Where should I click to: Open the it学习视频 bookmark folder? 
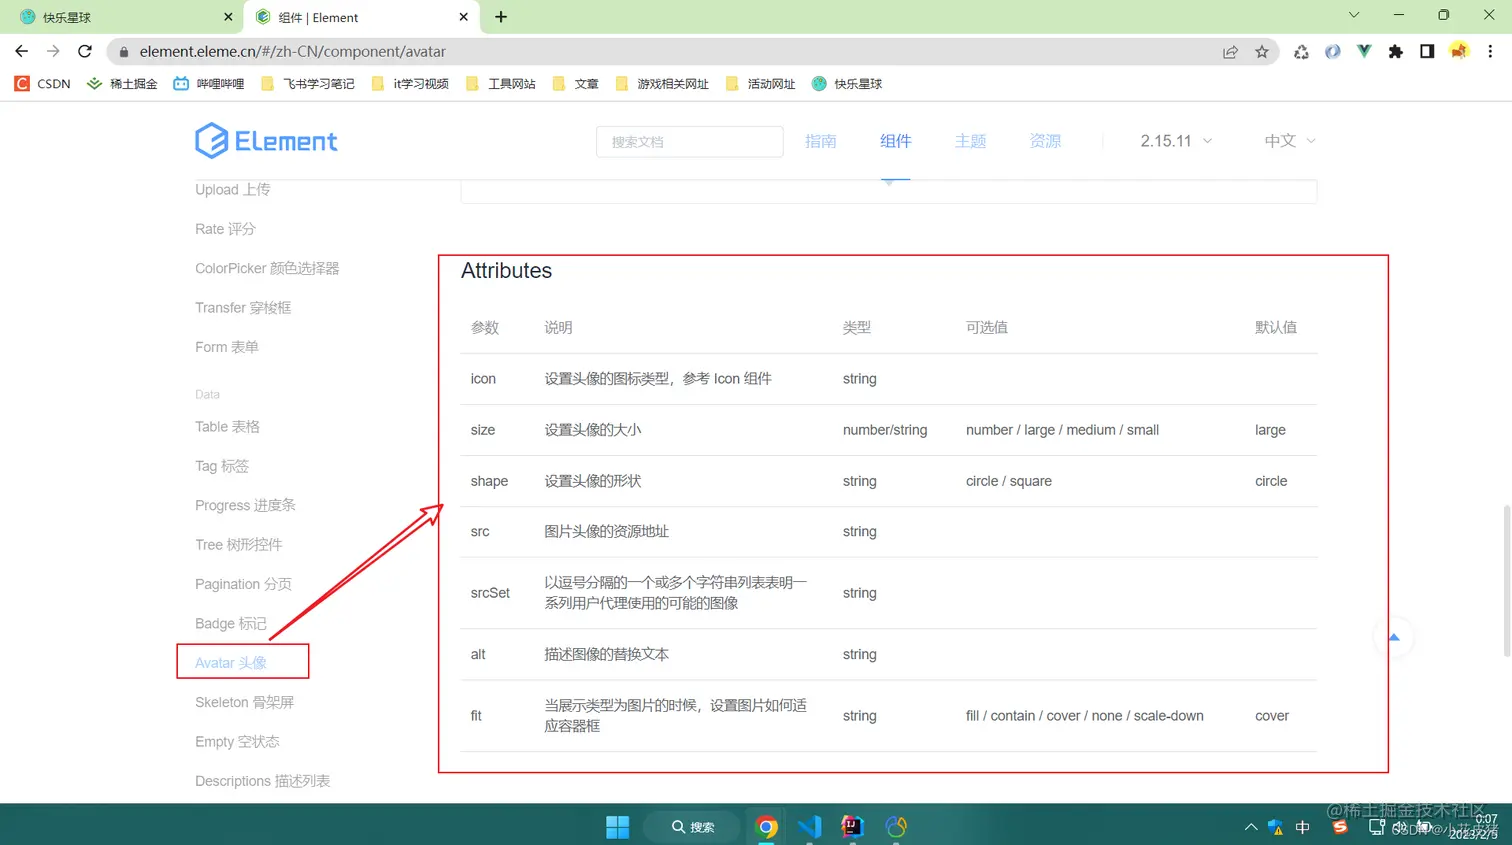pyautogui.click(x=410, y=84)
